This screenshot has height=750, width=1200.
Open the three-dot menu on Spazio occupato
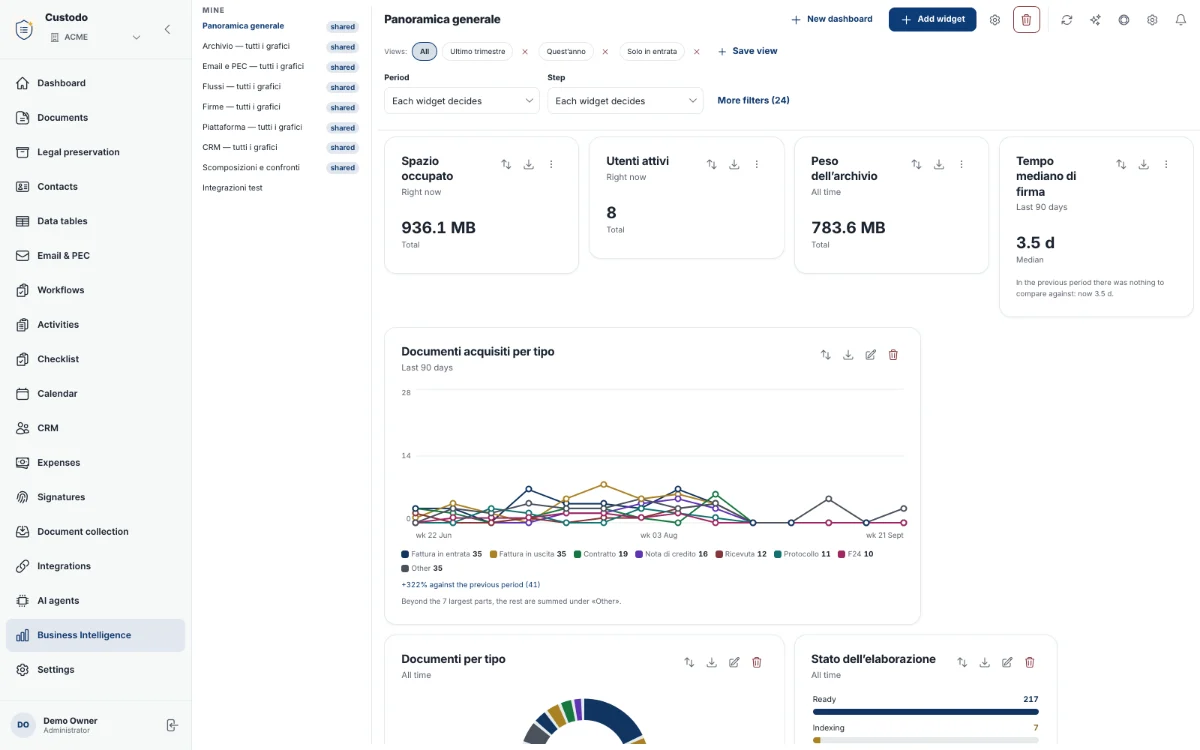pos(551,164)
